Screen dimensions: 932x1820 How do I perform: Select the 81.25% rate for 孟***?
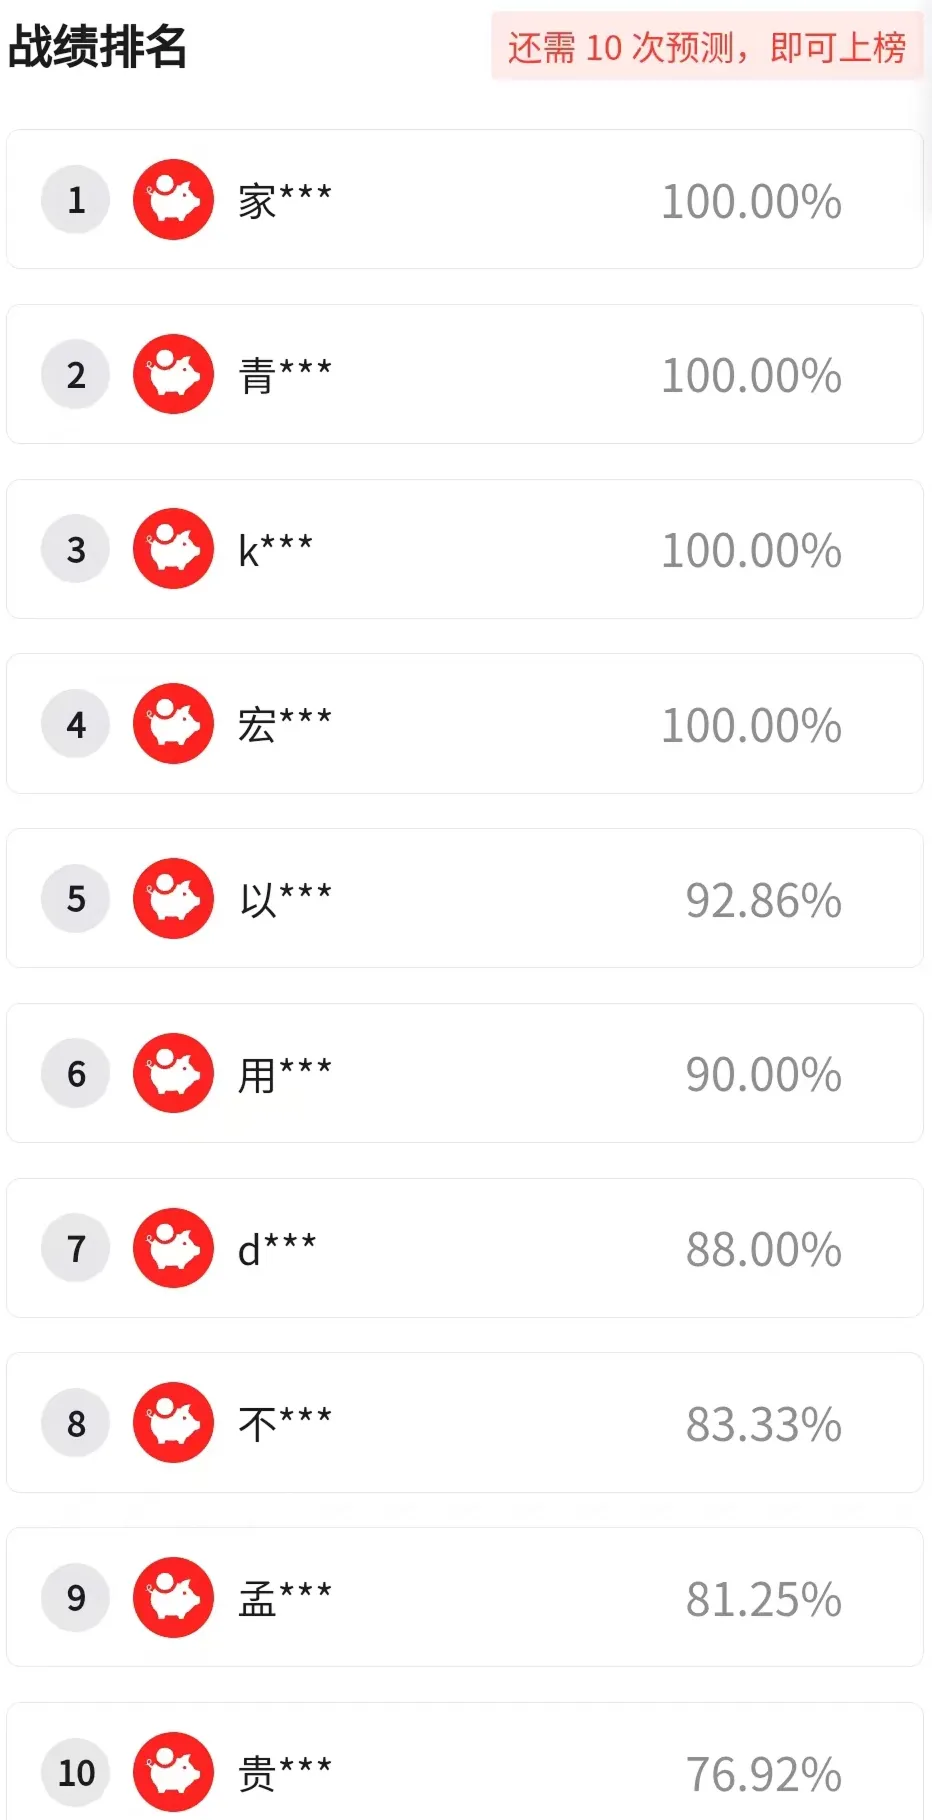[763, 1599]
